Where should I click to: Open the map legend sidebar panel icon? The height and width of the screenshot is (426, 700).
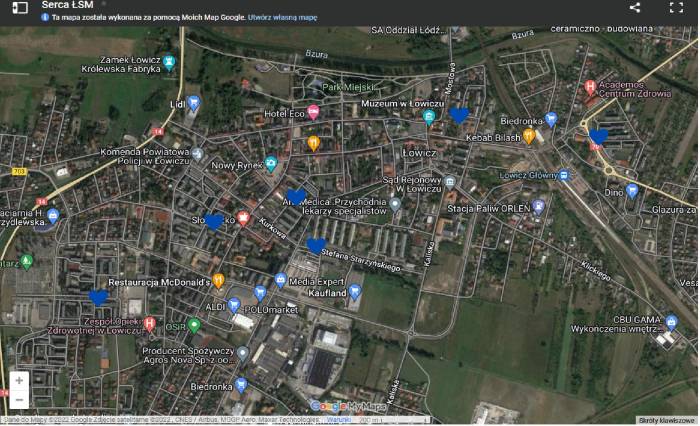pyautogui.click(x=20, y=8)
